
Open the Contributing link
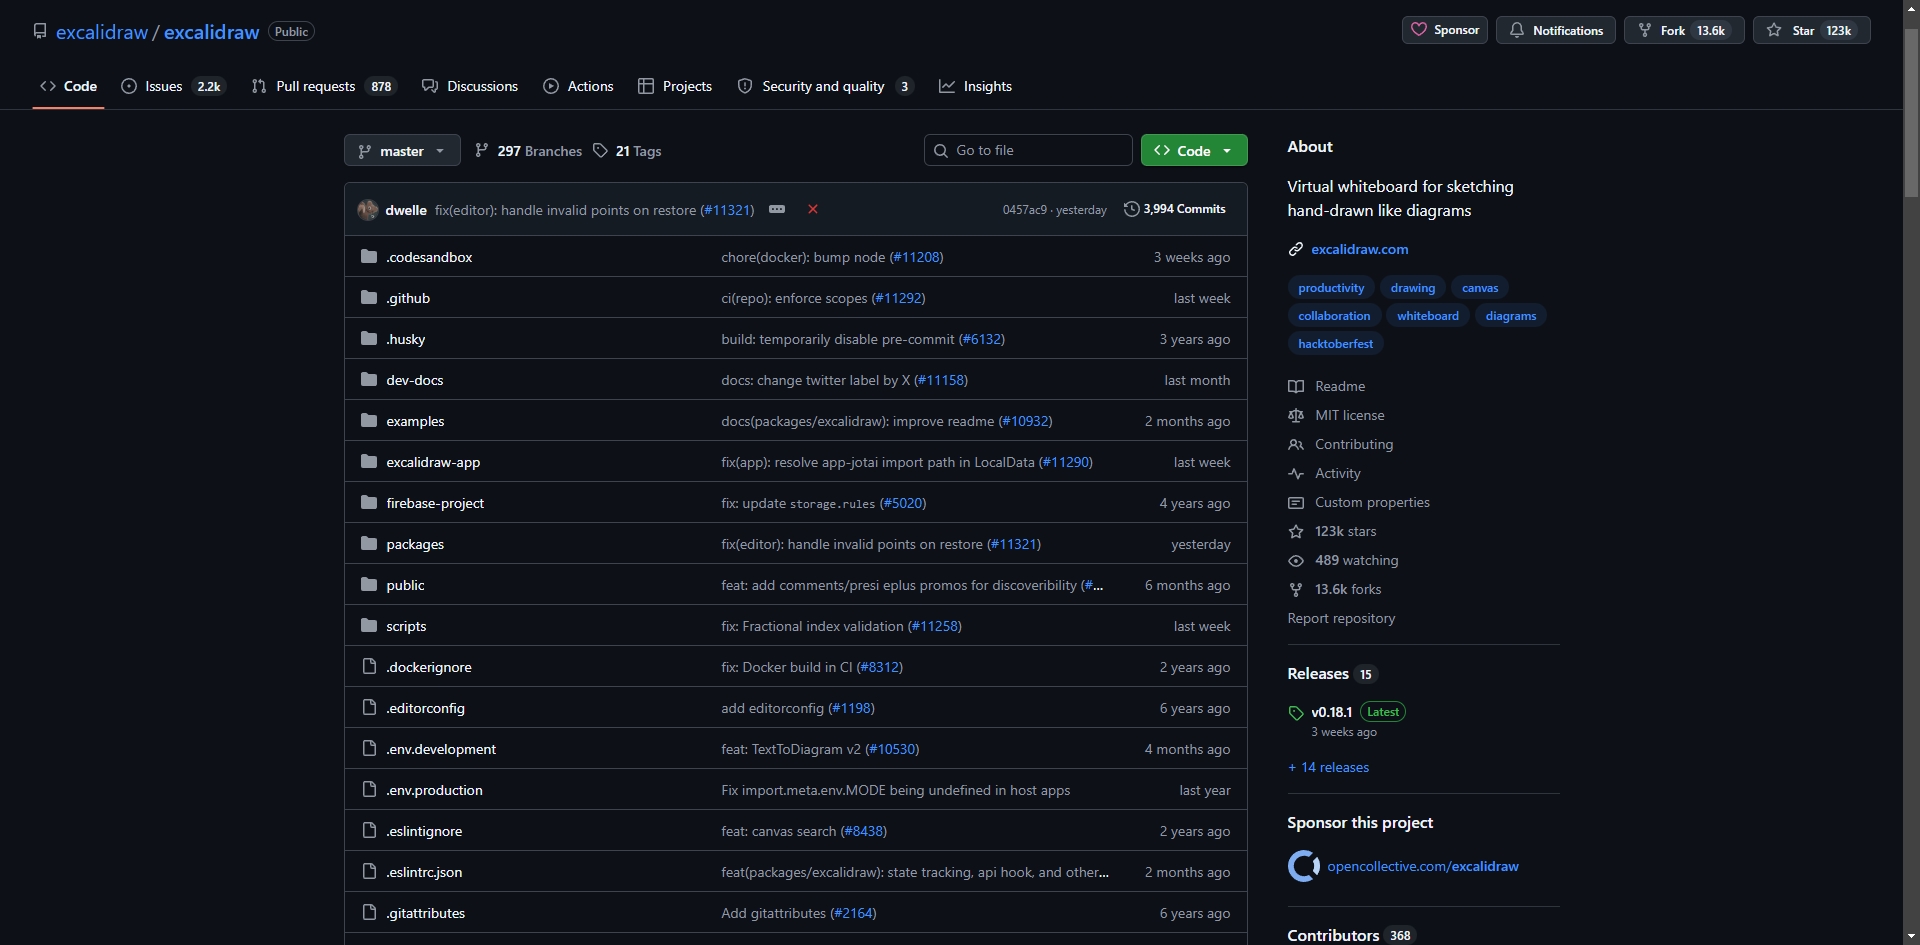(x=1340, y=444)
